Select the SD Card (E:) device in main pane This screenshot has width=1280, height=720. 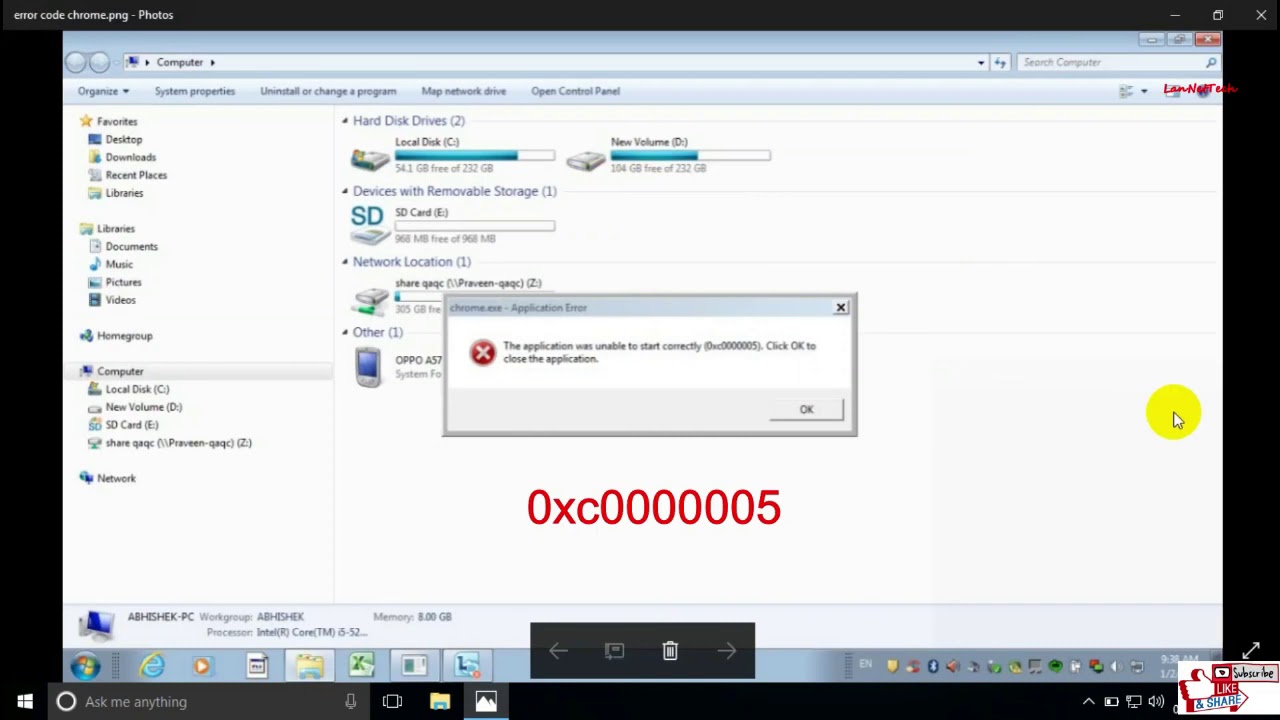(x=369, y=225)
